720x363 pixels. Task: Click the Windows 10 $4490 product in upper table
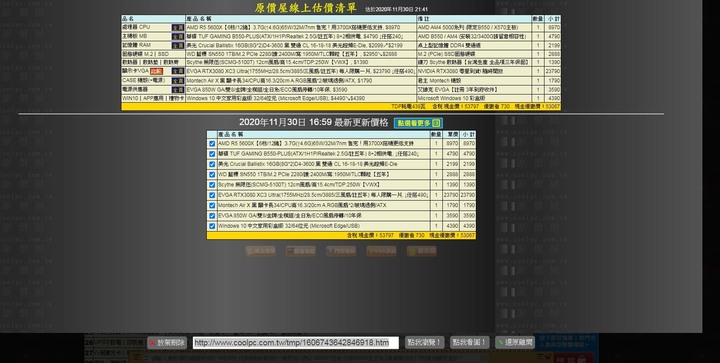coord(301,98)
